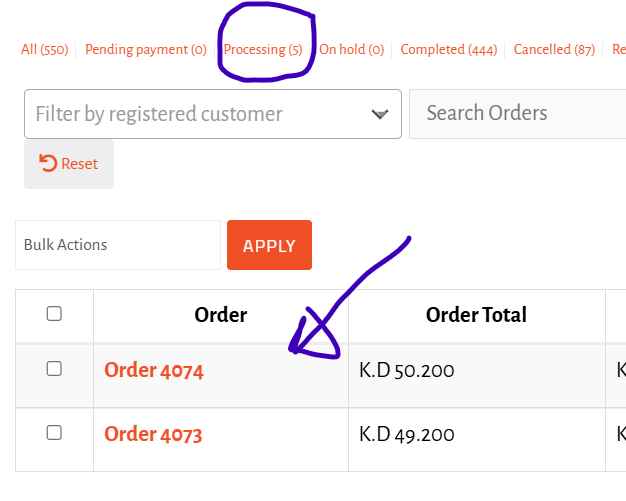Screen dimensions: 626x501
Task: Expand the Bulk Actions dropdown
Action: tap(118, 245)
